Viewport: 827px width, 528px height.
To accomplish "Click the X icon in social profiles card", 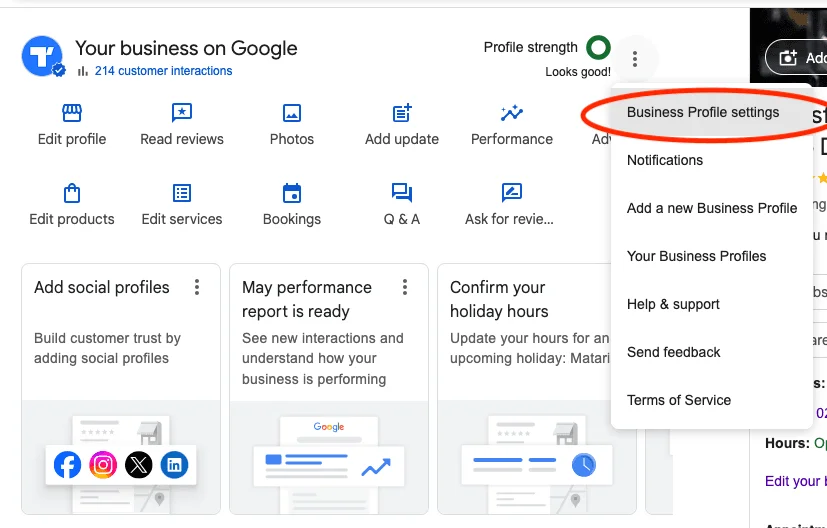I will pos(139,465).
